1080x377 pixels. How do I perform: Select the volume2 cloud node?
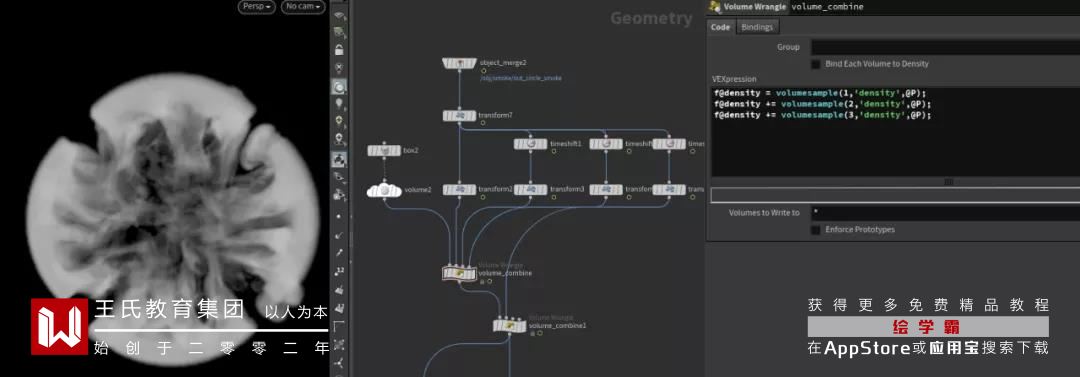coord(384,190)
